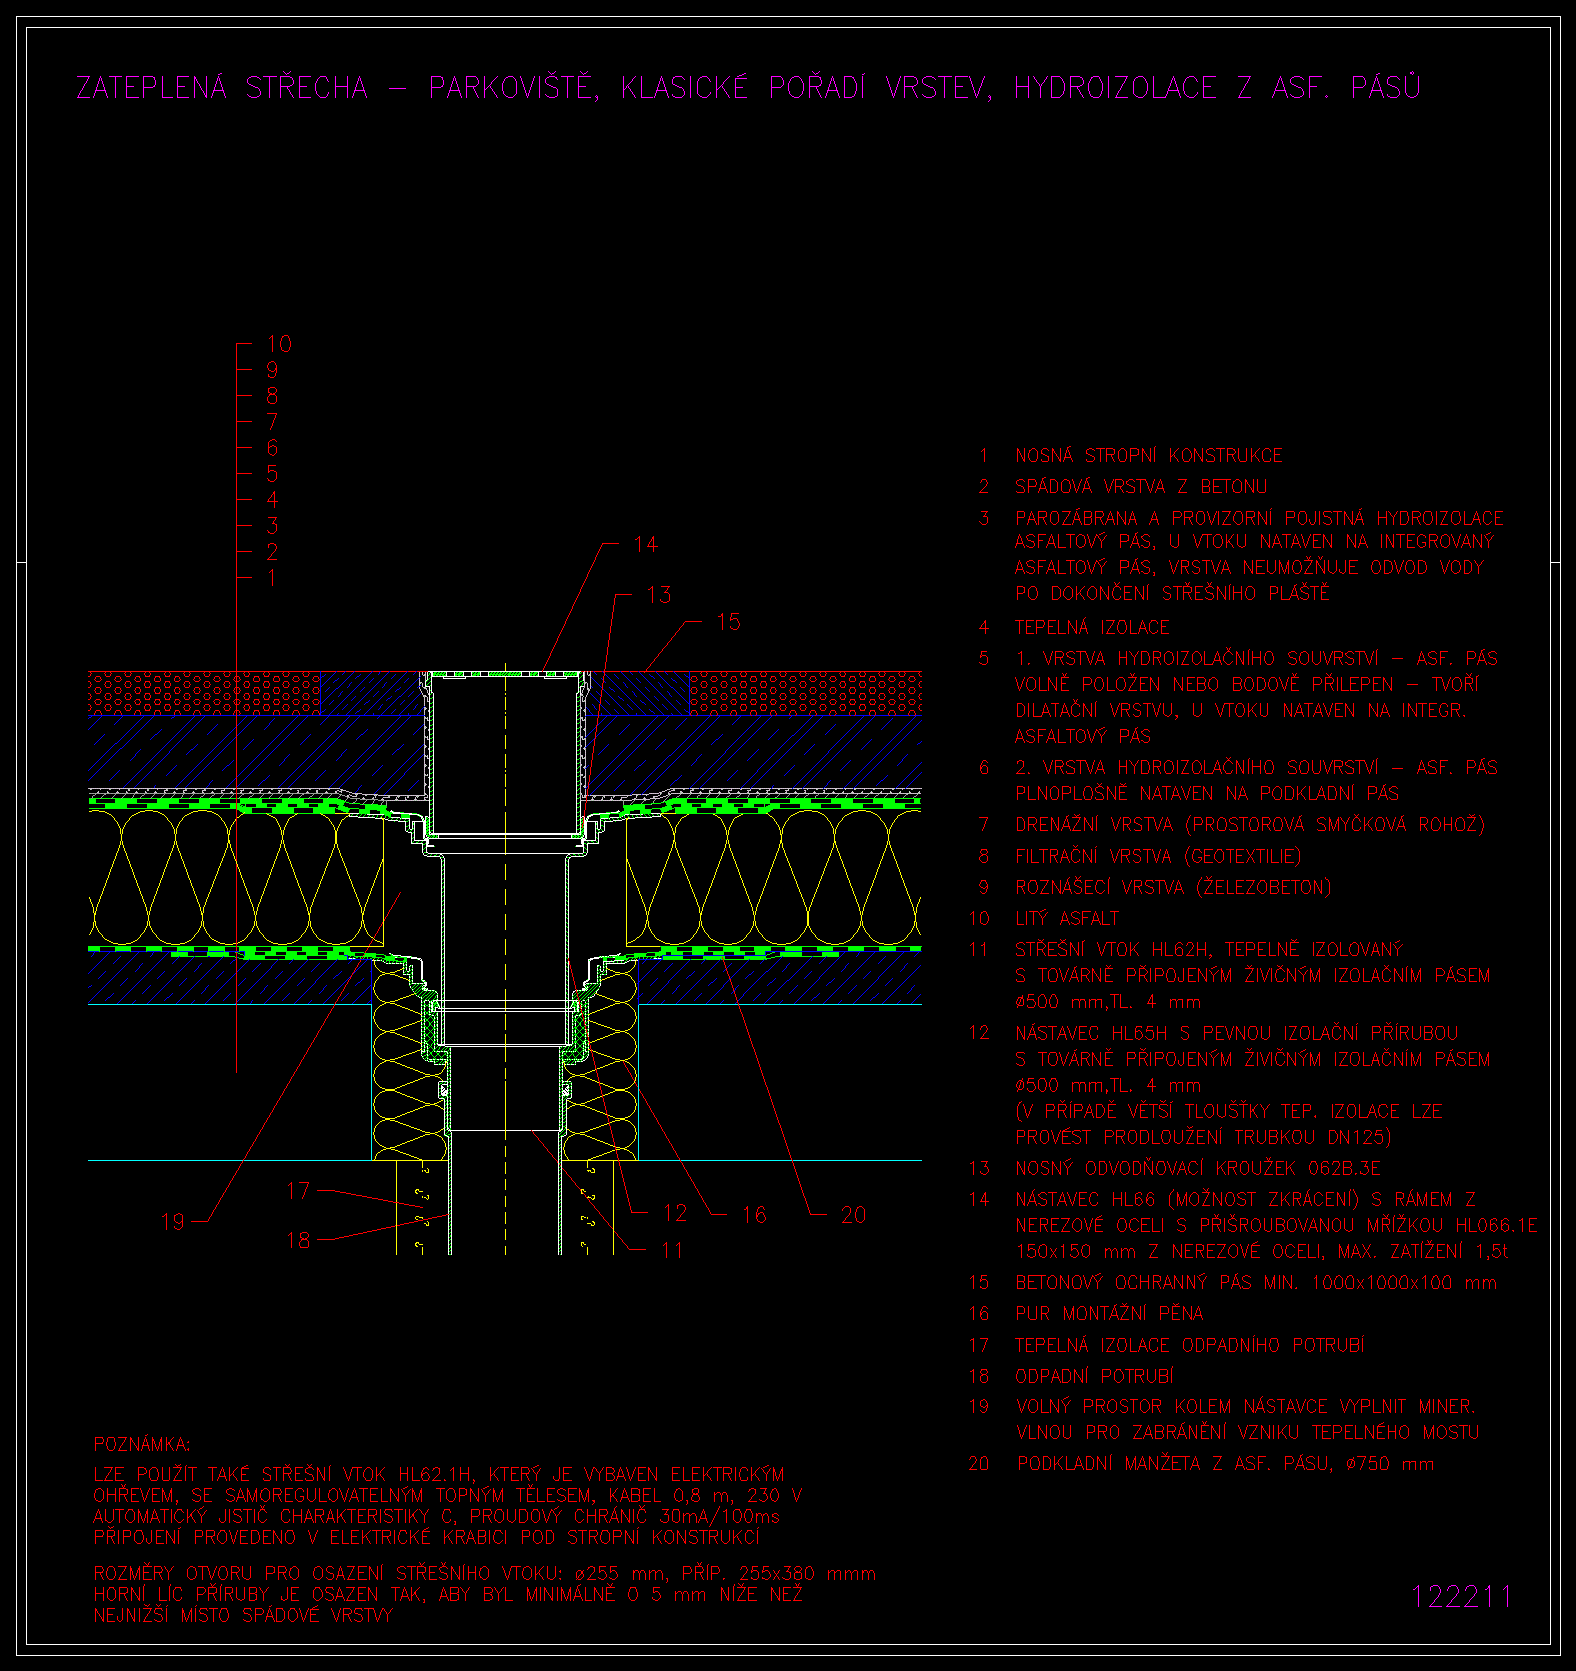
Task: Click legend line 'PAROZÁBRANA A PROVIZORNÍ POJISTNÁ HYDROIZOLACE'
Action: click(x=1259, y=518)
